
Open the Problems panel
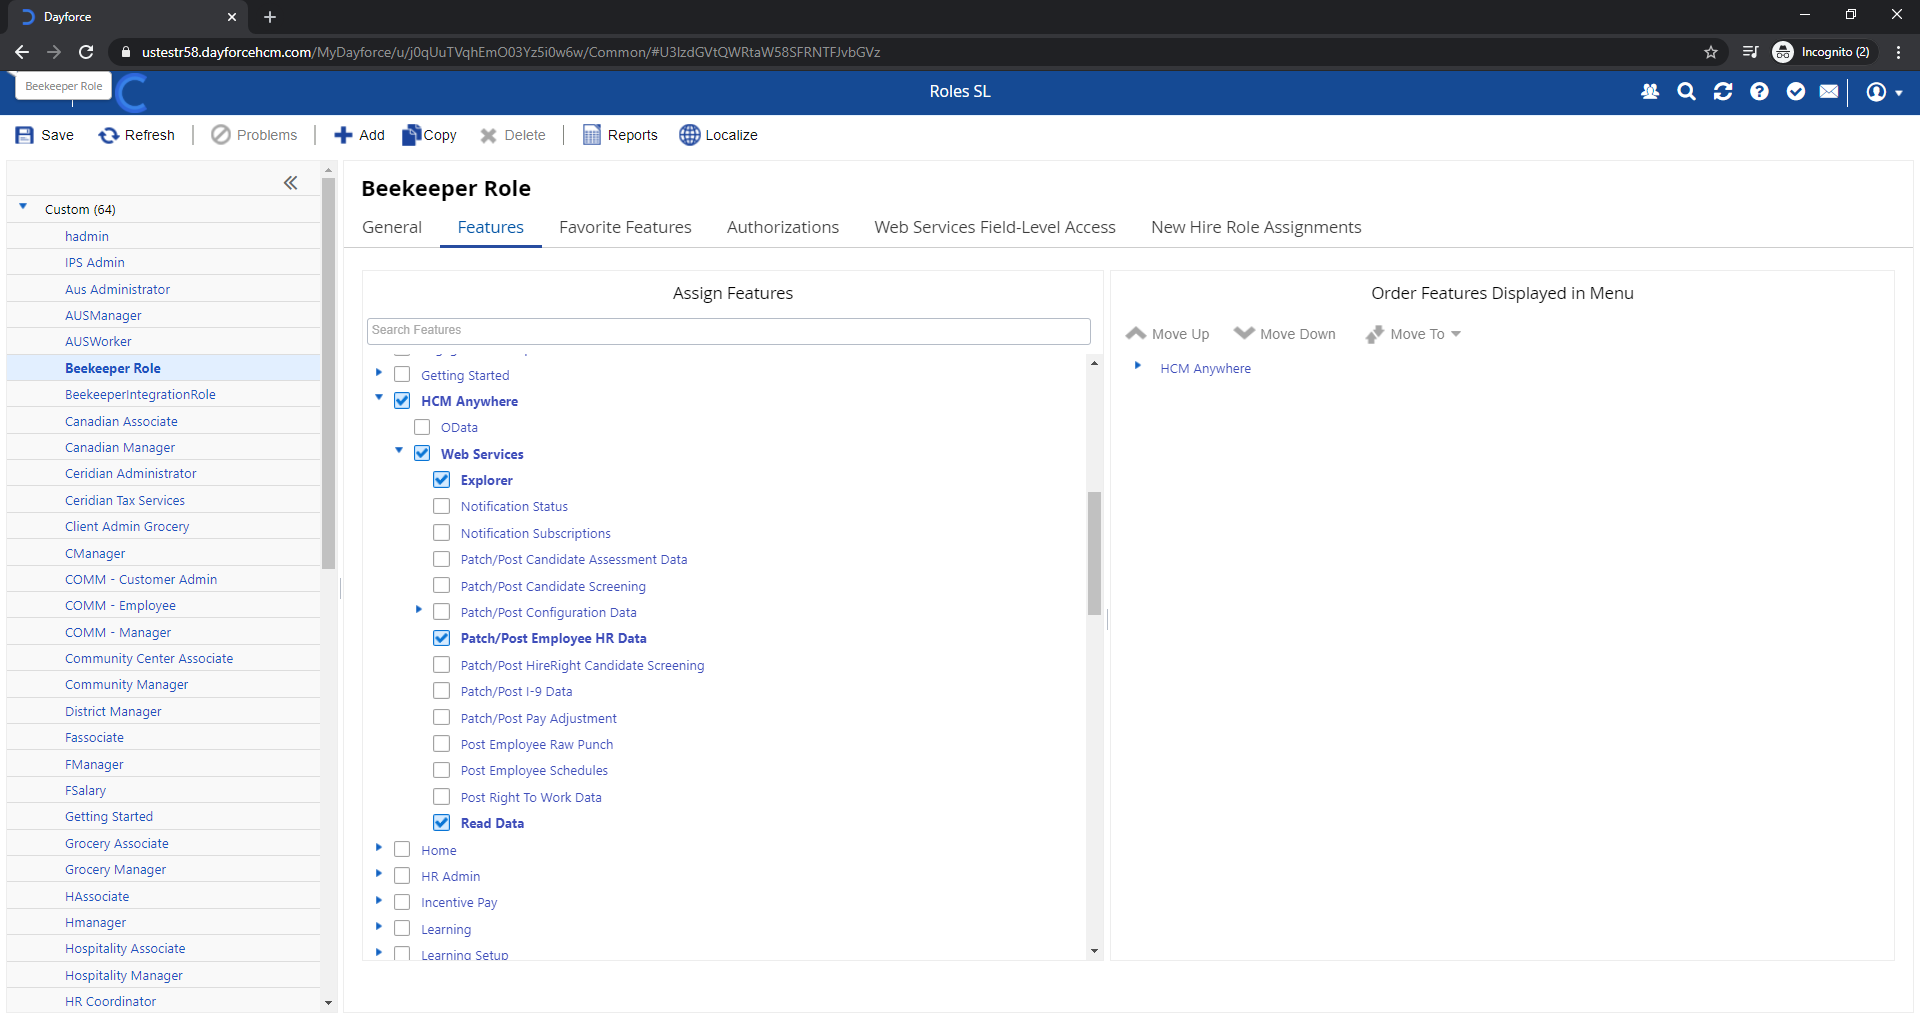(254, 135)
